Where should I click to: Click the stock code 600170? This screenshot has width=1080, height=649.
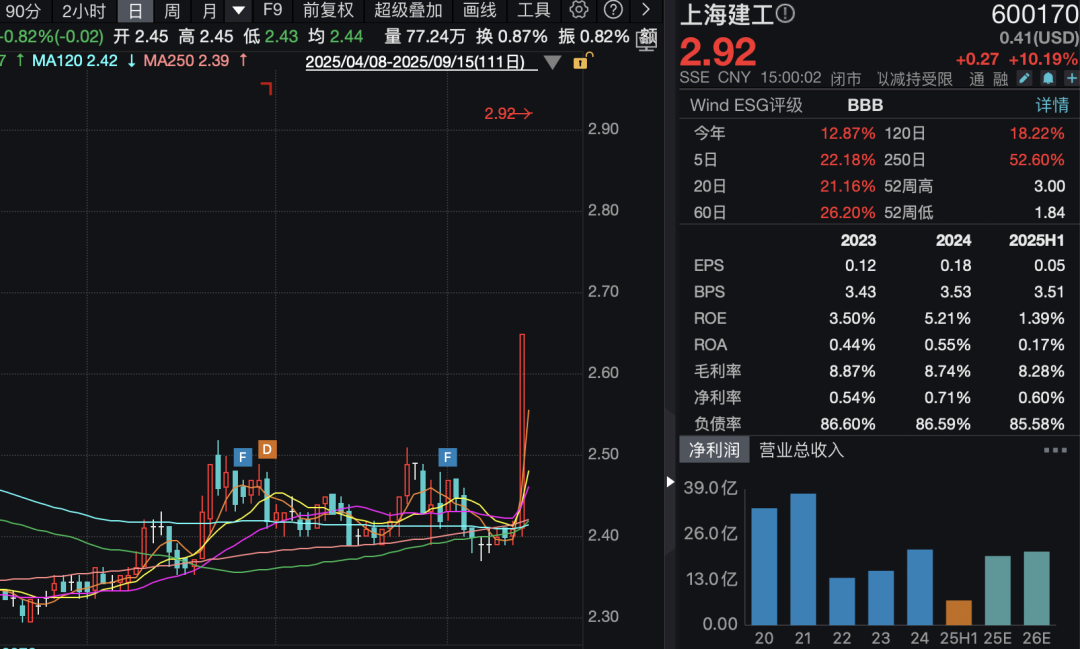pyautogui.click(x=1035, y=14)
